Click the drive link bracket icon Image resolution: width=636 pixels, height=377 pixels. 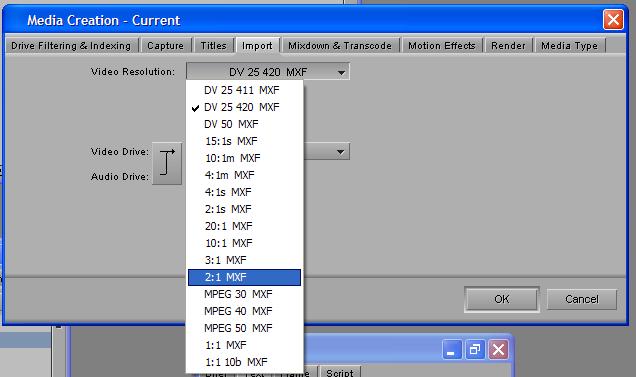pos(167,163)
